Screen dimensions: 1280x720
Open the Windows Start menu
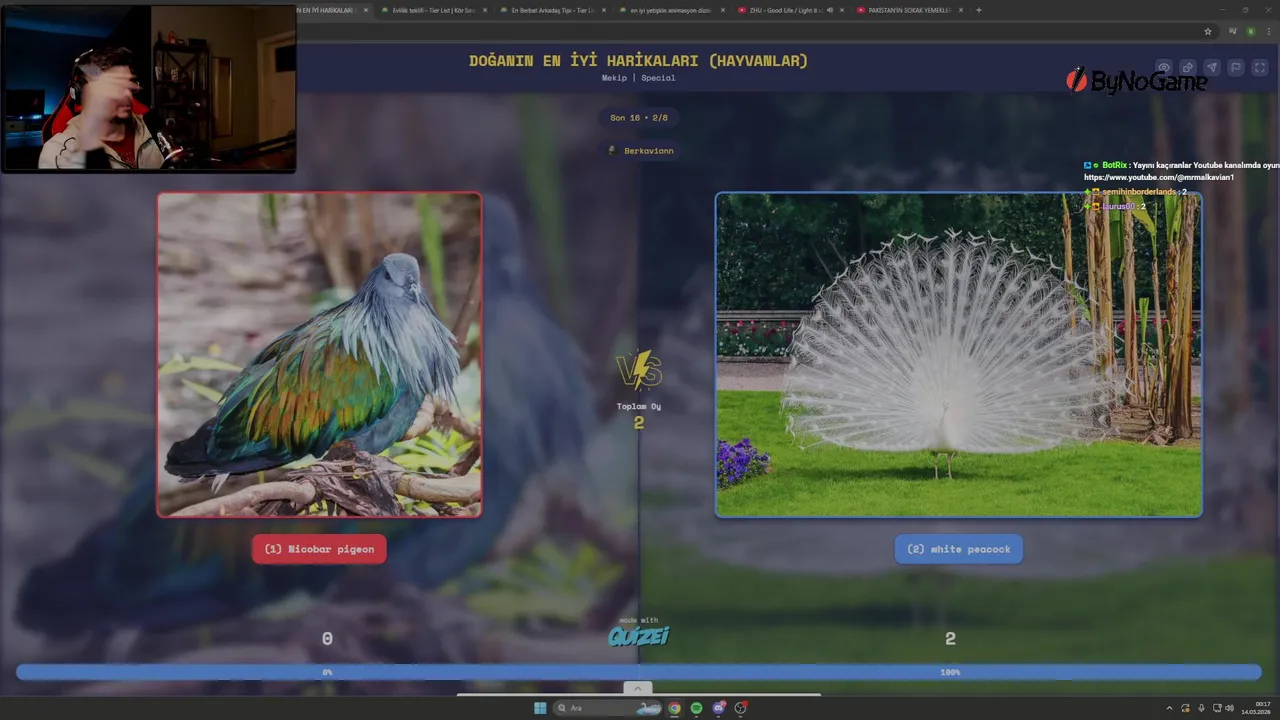click(x=540, y=708)
